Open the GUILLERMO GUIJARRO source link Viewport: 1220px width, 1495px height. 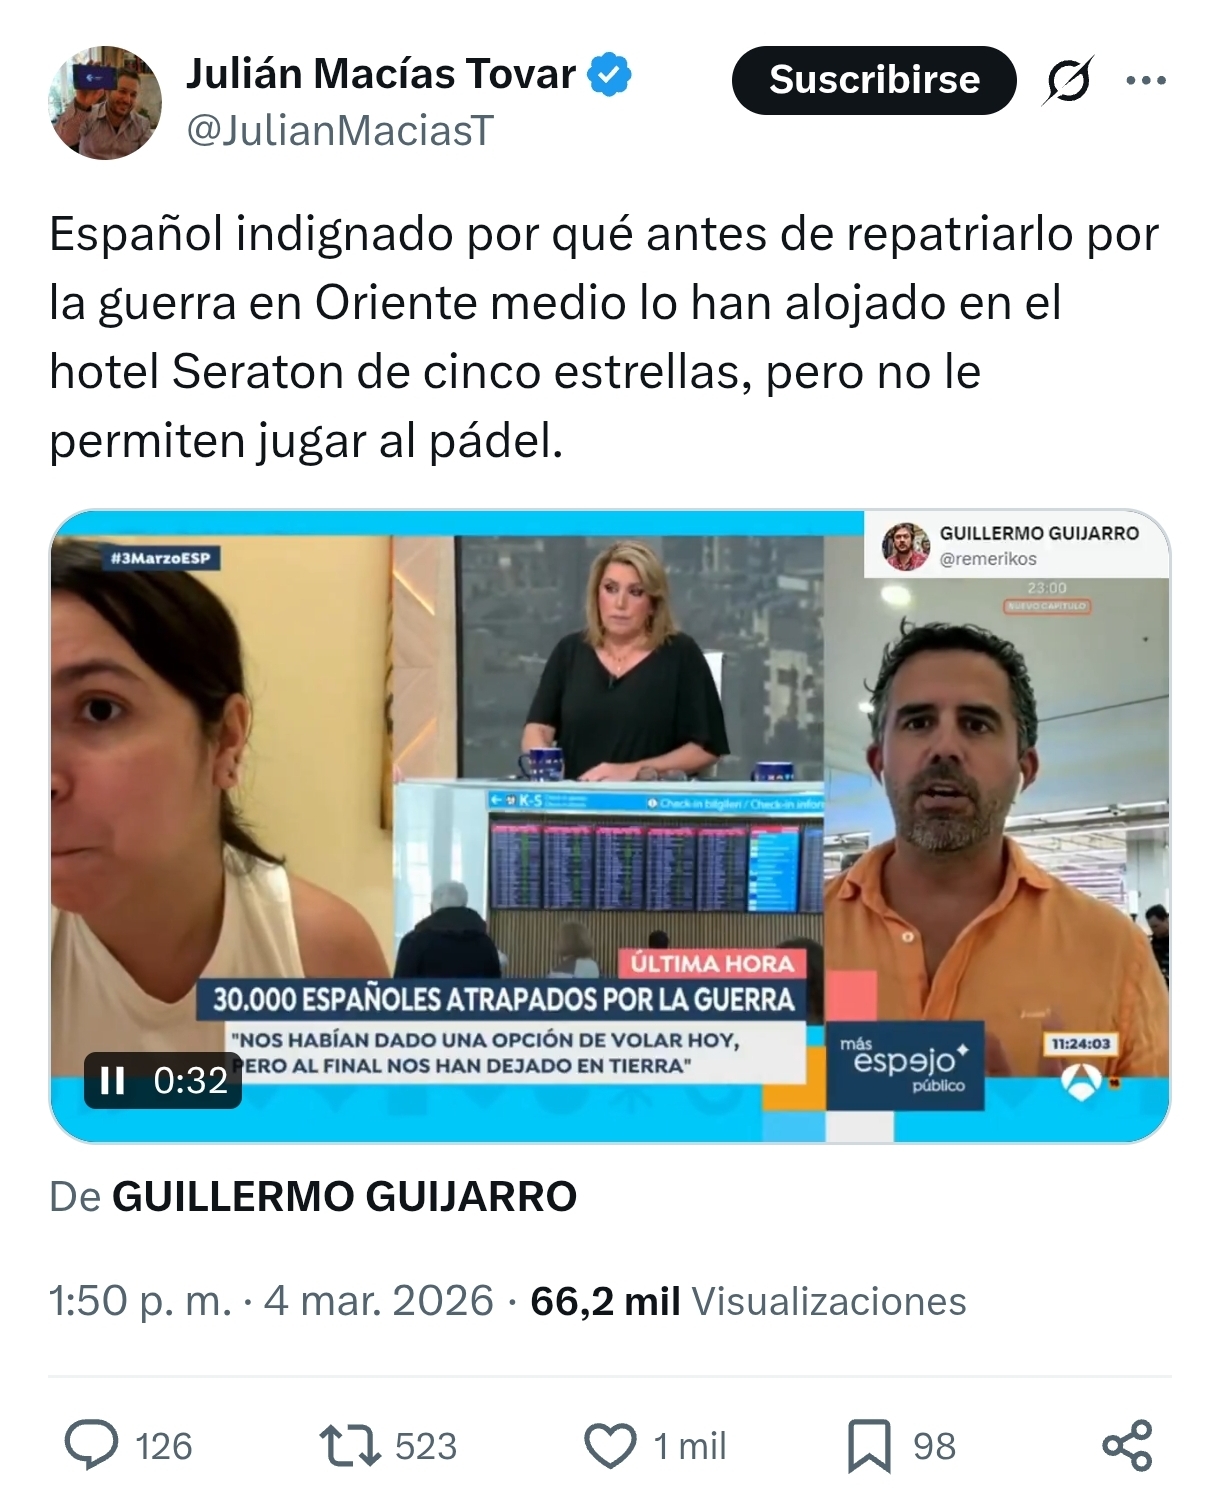click(344, 1196)
